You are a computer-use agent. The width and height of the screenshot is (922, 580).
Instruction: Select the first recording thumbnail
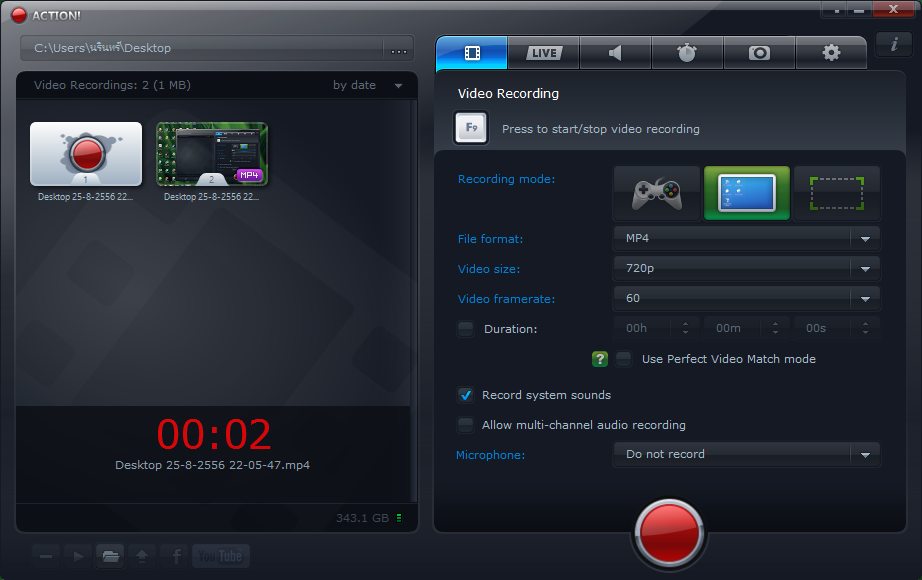86,154
